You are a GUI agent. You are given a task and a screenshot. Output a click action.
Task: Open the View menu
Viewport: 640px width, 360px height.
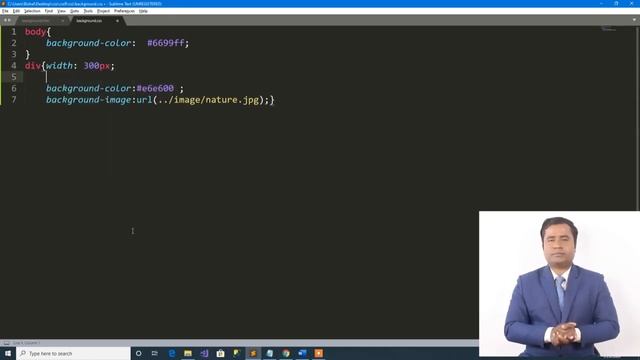[x=61, y=11]
